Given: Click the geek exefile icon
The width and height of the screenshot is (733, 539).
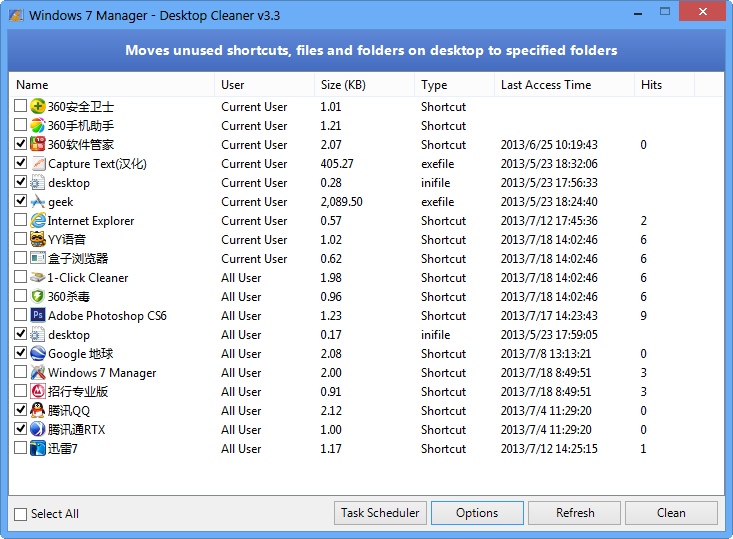Looking at the screenshot, I should tap(38, 202).
